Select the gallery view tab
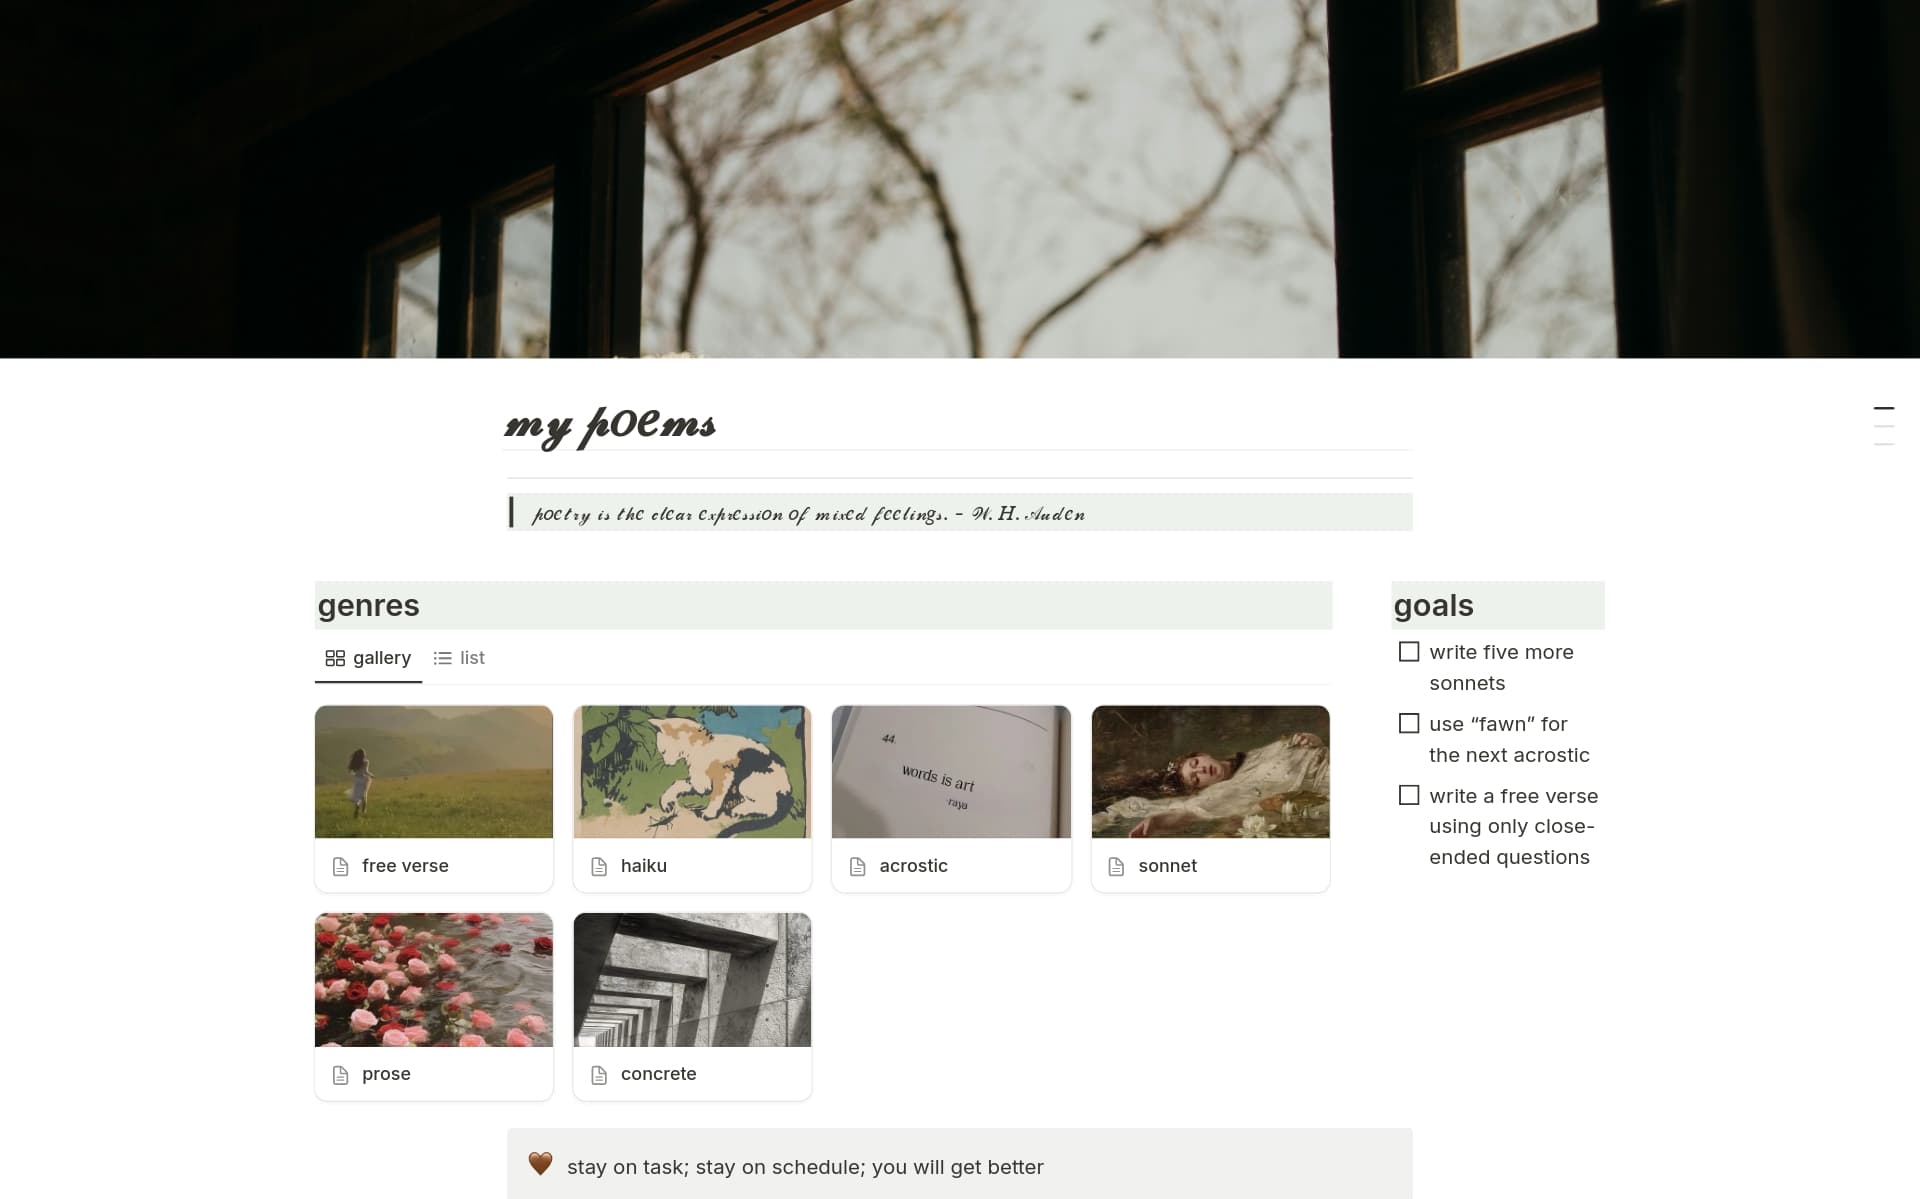Image resolution: width=1920 pixels, height=1199 pixels. pos(368,658)
